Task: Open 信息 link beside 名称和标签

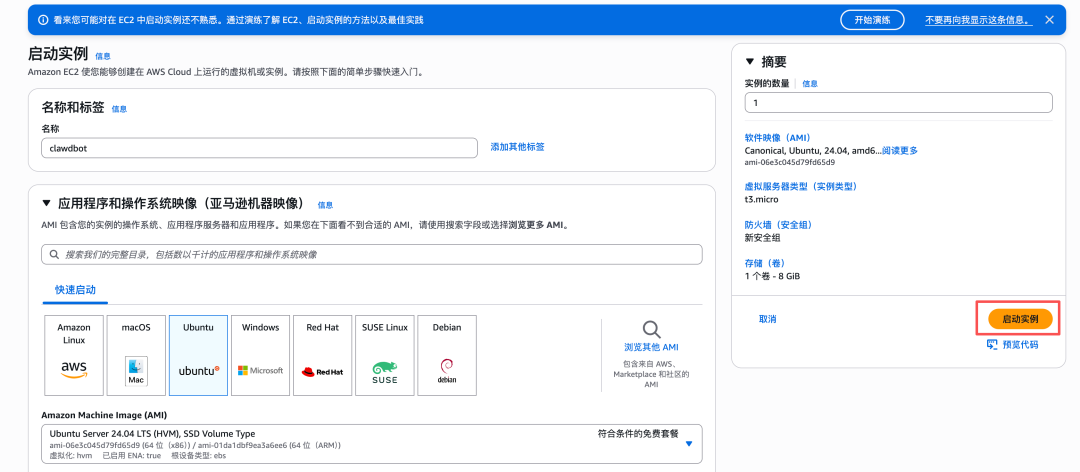Action: tap(119, 109)
